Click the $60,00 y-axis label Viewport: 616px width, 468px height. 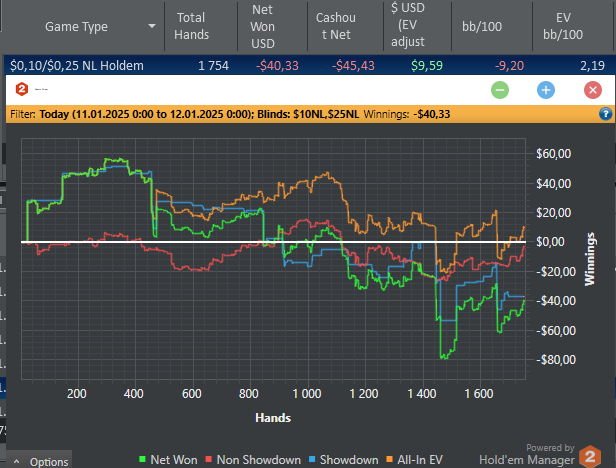coord(554,153)
